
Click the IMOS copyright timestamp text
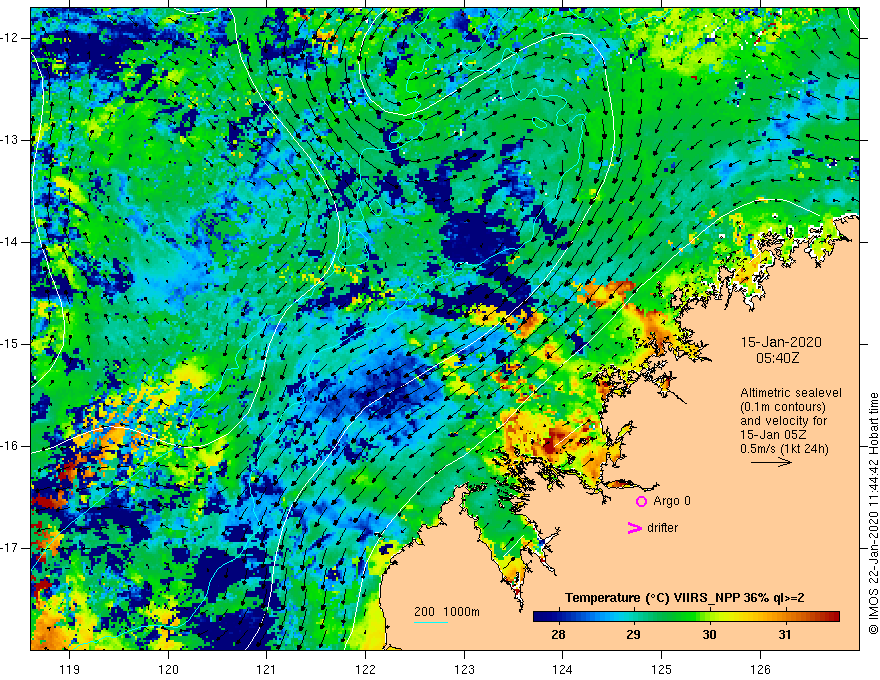(x=873, y=513)
